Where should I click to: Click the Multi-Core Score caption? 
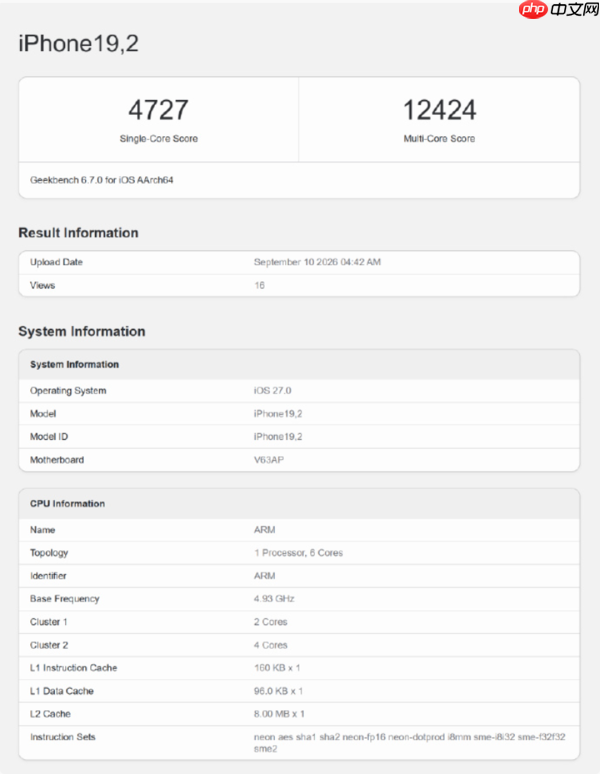tap(439, 139)
